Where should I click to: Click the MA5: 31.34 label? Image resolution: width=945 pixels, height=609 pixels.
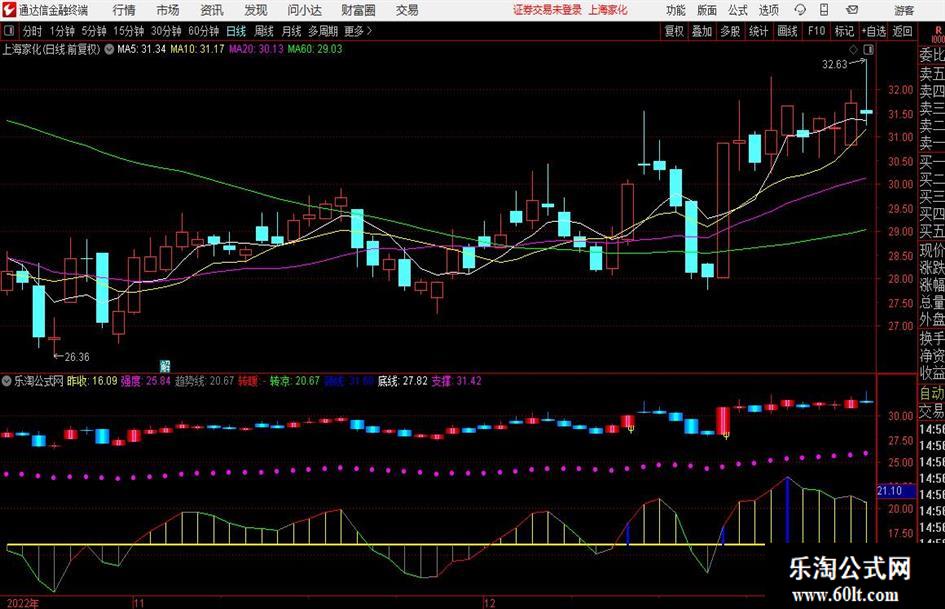(x=141, y=49)
